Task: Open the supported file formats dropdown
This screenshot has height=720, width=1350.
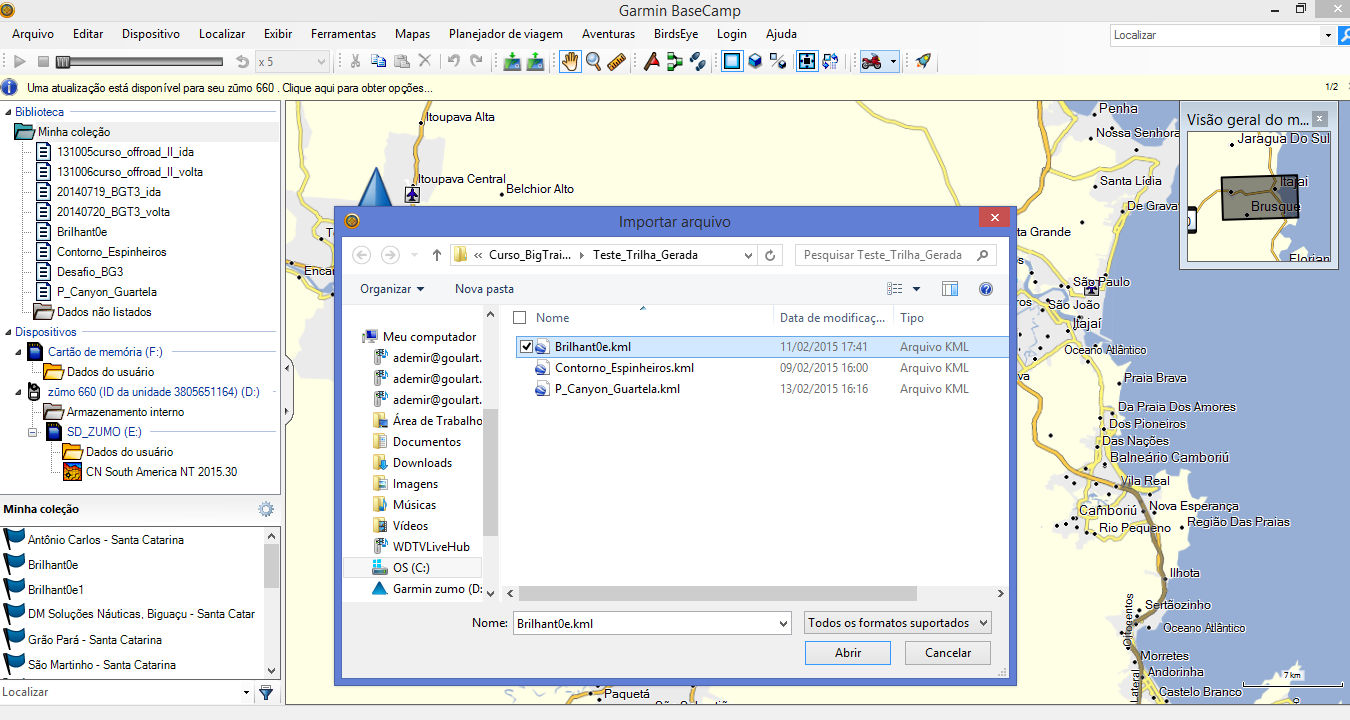Action: [897, 623]
